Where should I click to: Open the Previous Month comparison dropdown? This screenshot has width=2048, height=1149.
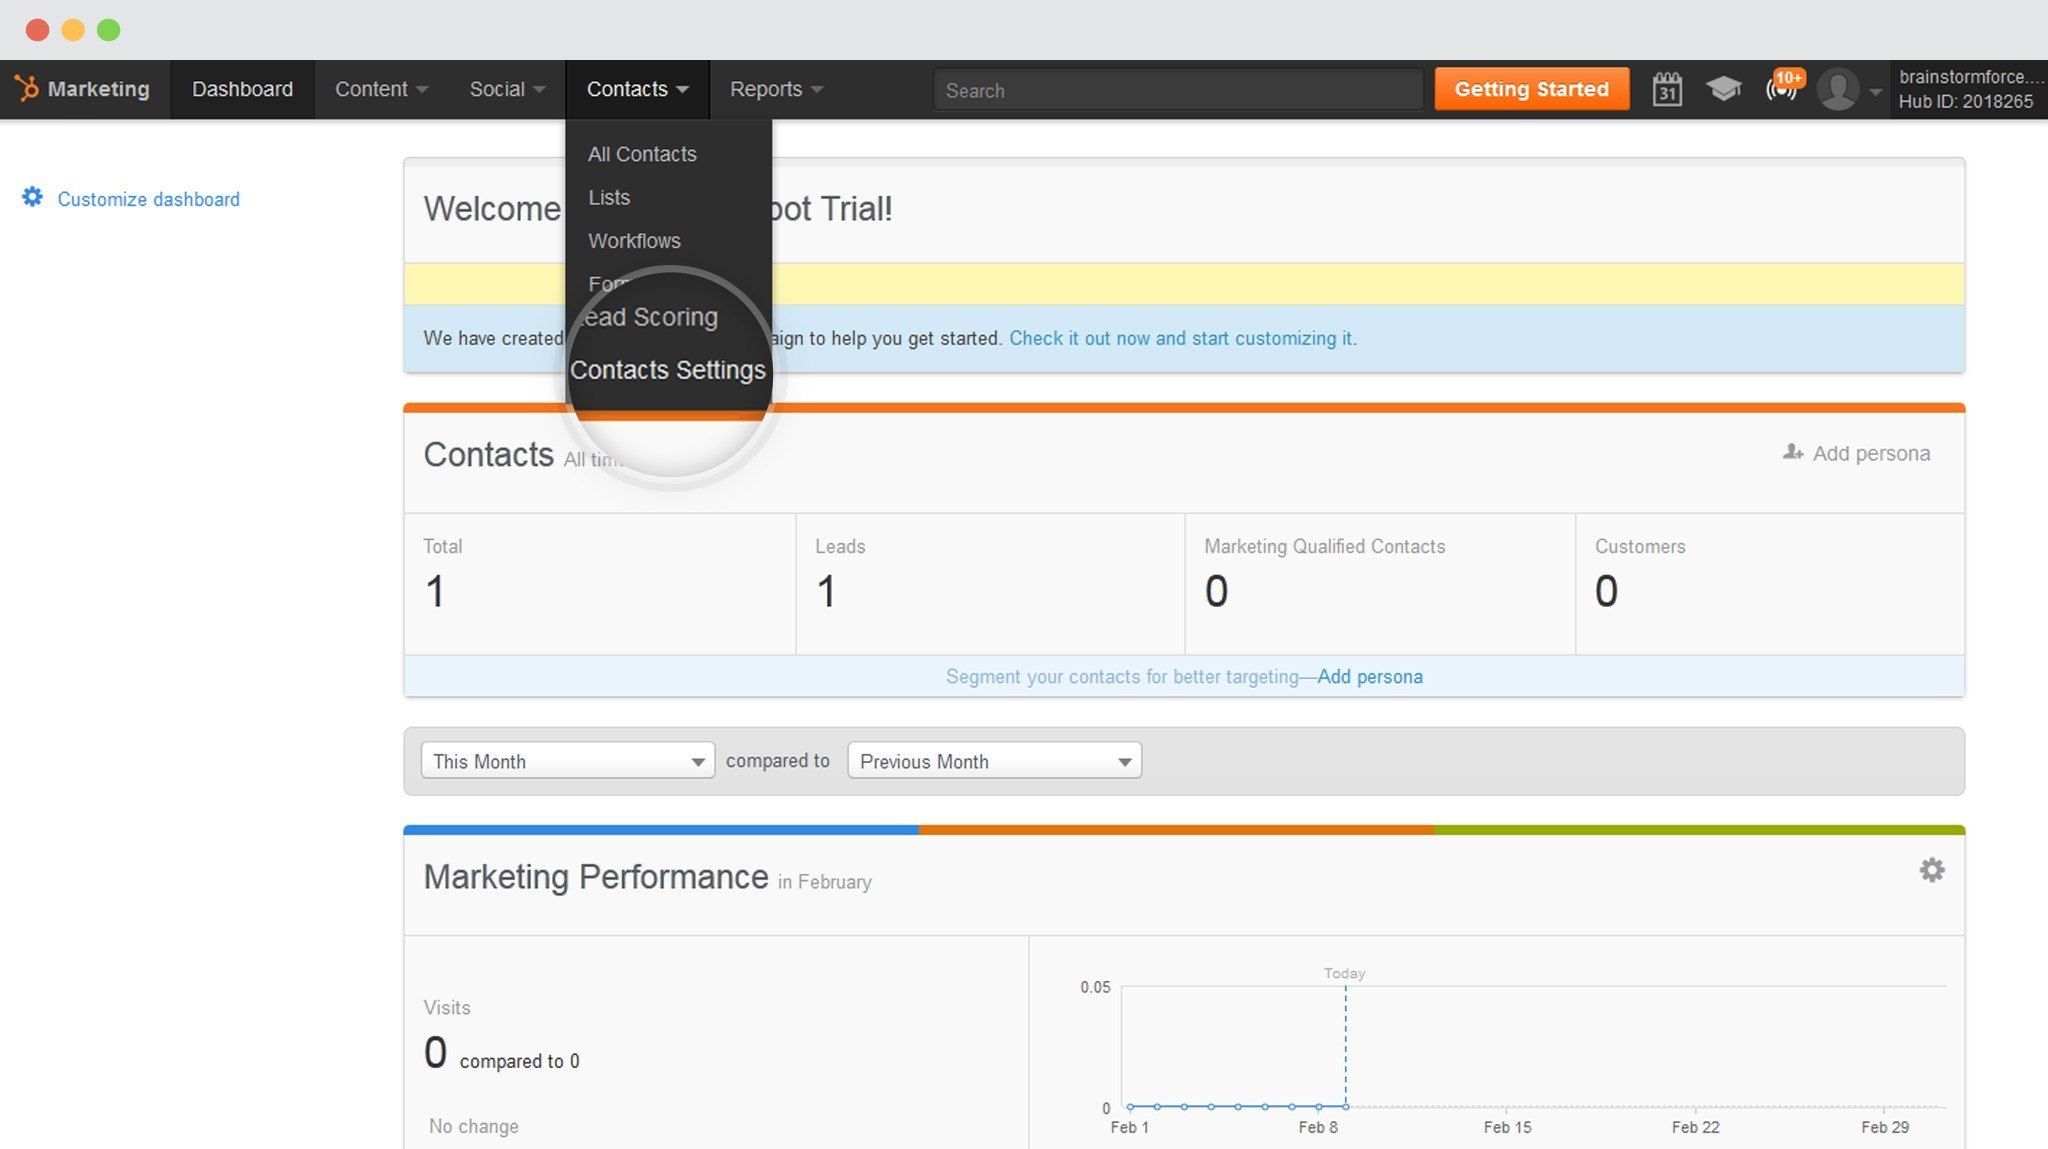(x=994, y=760)
